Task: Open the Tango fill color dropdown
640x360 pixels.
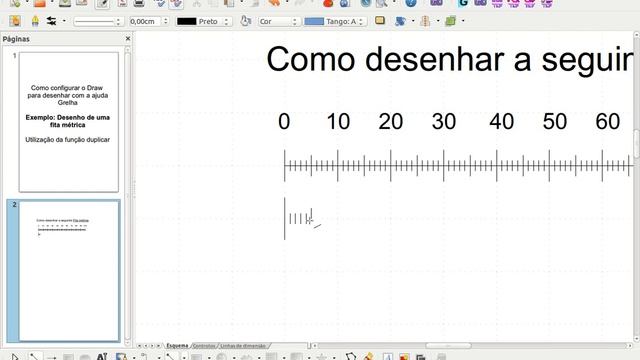Action: [336, 21]
